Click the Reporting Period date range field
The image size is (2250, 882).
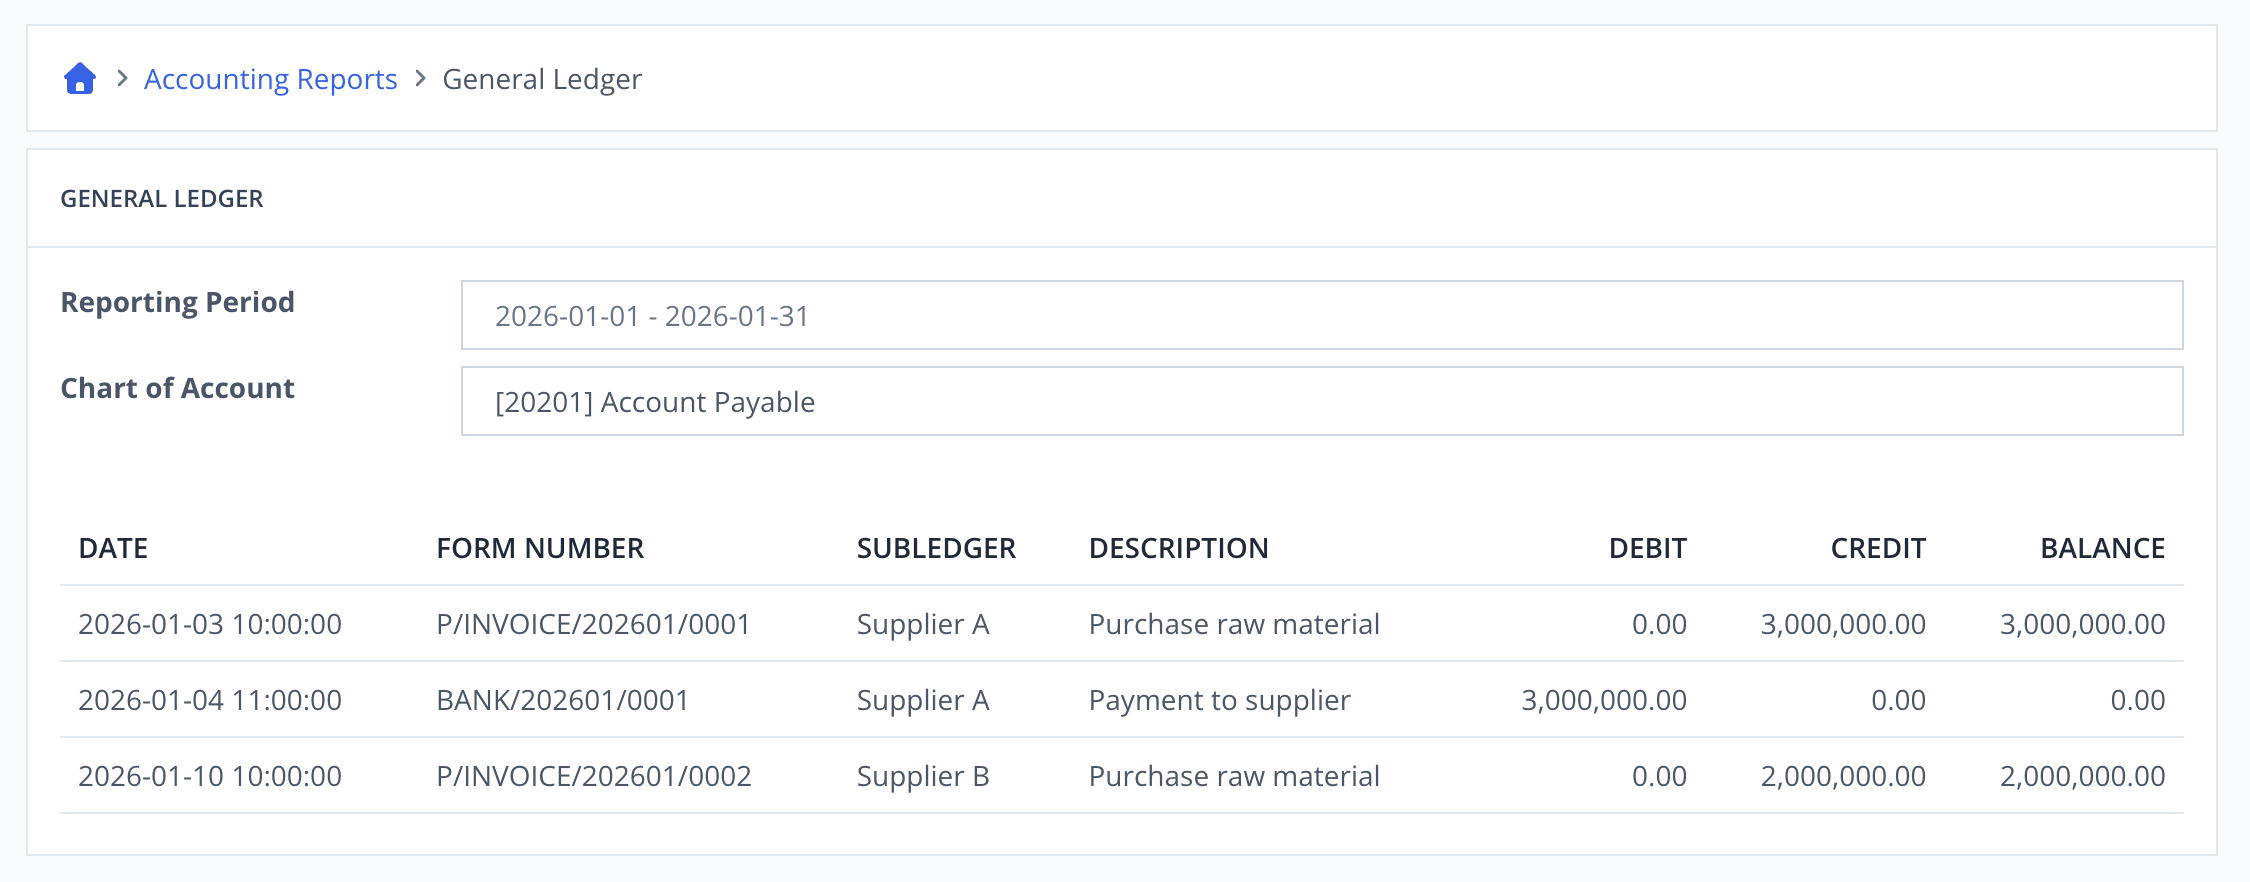coord(1321,315)
